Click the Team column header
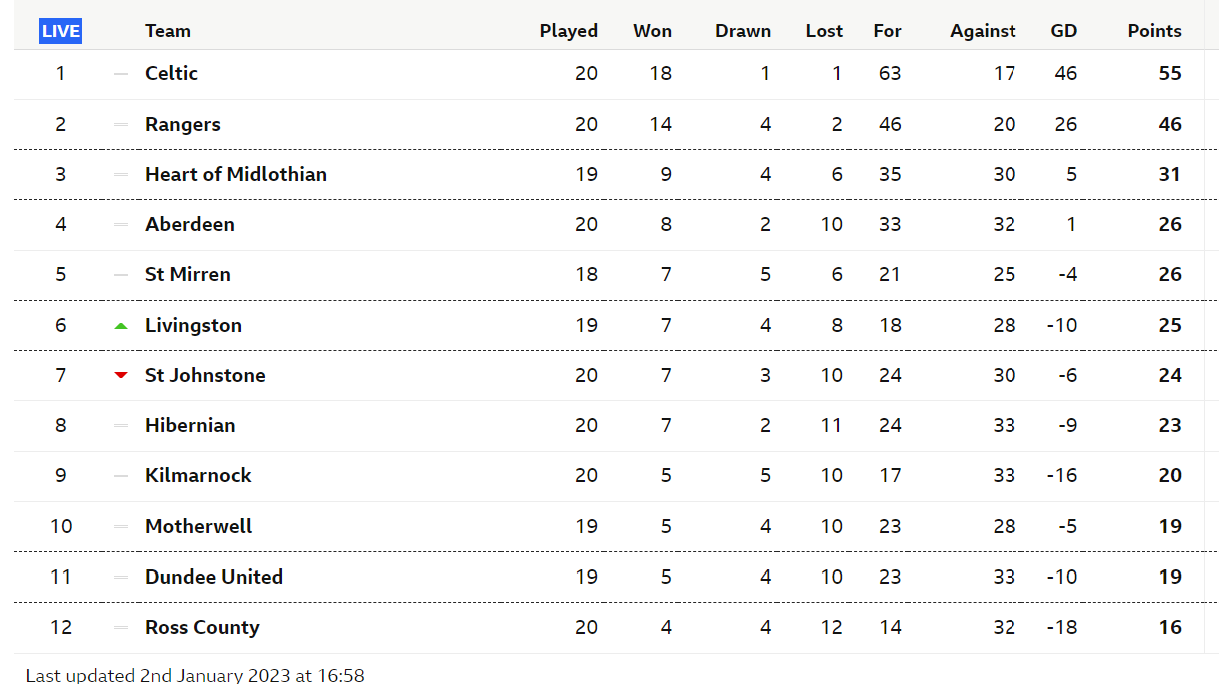 tap(167, 31)
